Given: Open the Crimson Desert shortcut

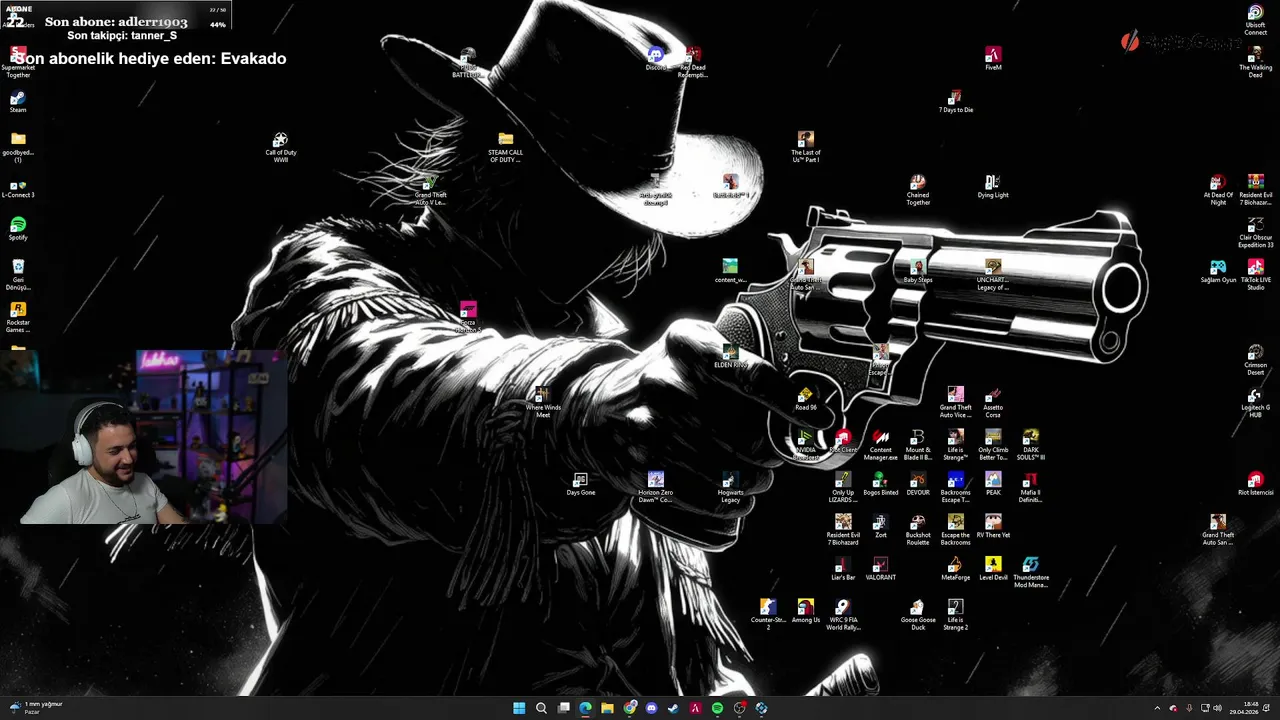Looking at the screenshot, I should (x=1256, y=359).
